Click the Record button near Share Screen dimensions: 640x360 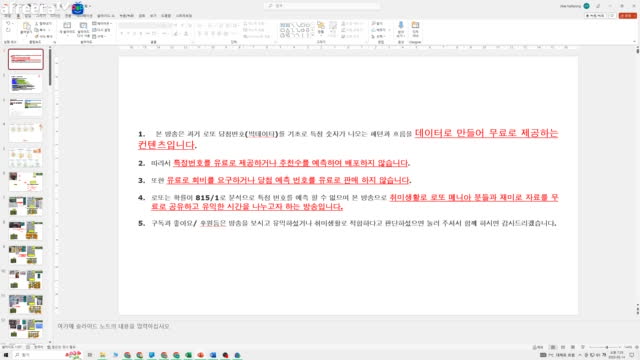point(595,16)
